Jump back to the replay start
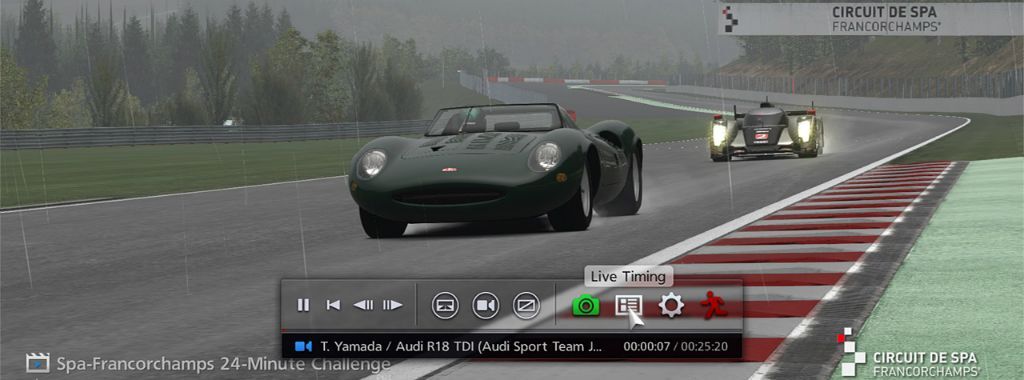The height and width of the screenshot is (380, 1024). 333,305
